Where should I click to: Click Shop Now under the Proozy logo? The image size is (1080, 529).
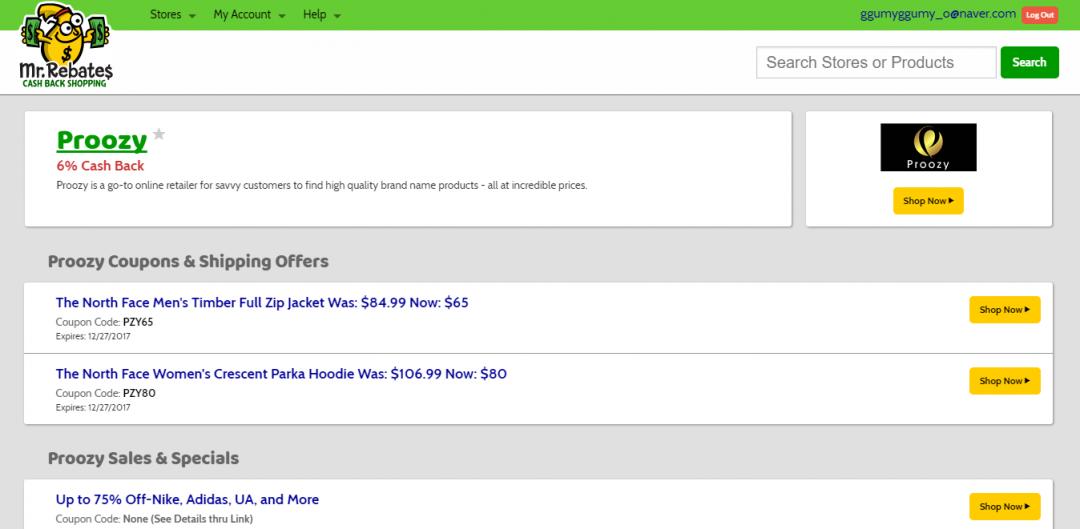pyautogui.click(x=928, y=201)
